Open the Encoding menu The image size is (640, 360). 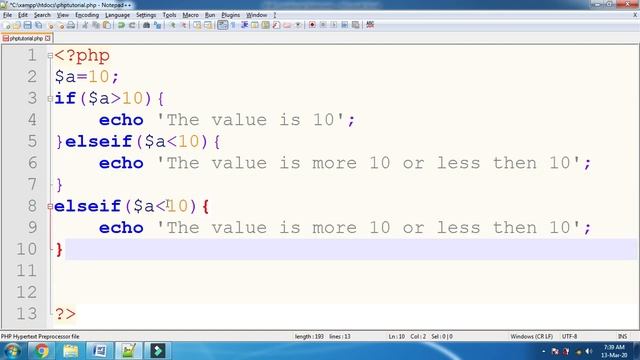tap(87, 15)
